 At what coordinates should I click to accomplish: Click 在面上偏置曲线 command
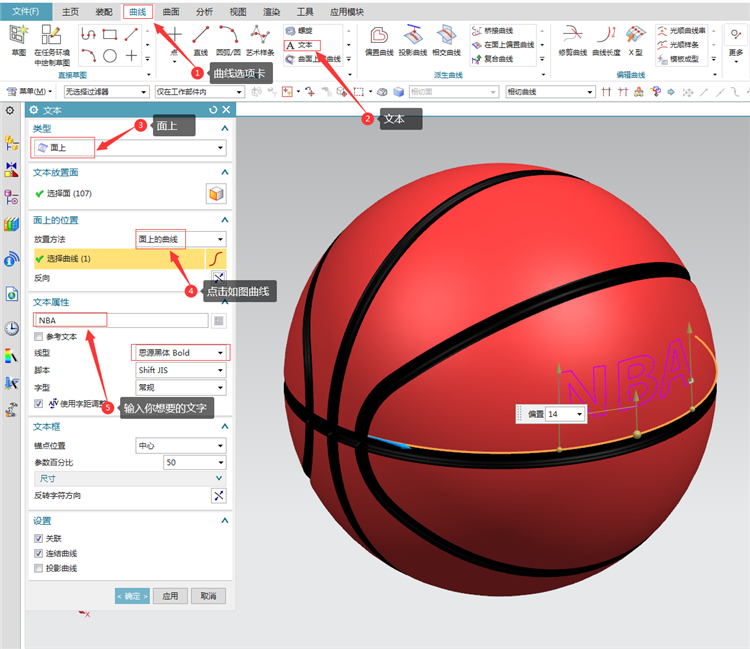click(503, 44)
